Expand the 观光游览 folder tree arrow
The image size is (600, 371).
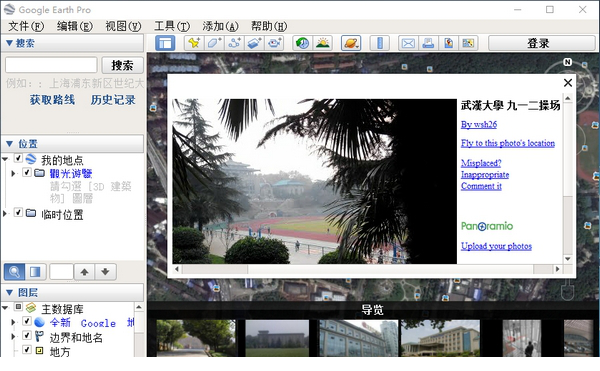tap(13, 173)
